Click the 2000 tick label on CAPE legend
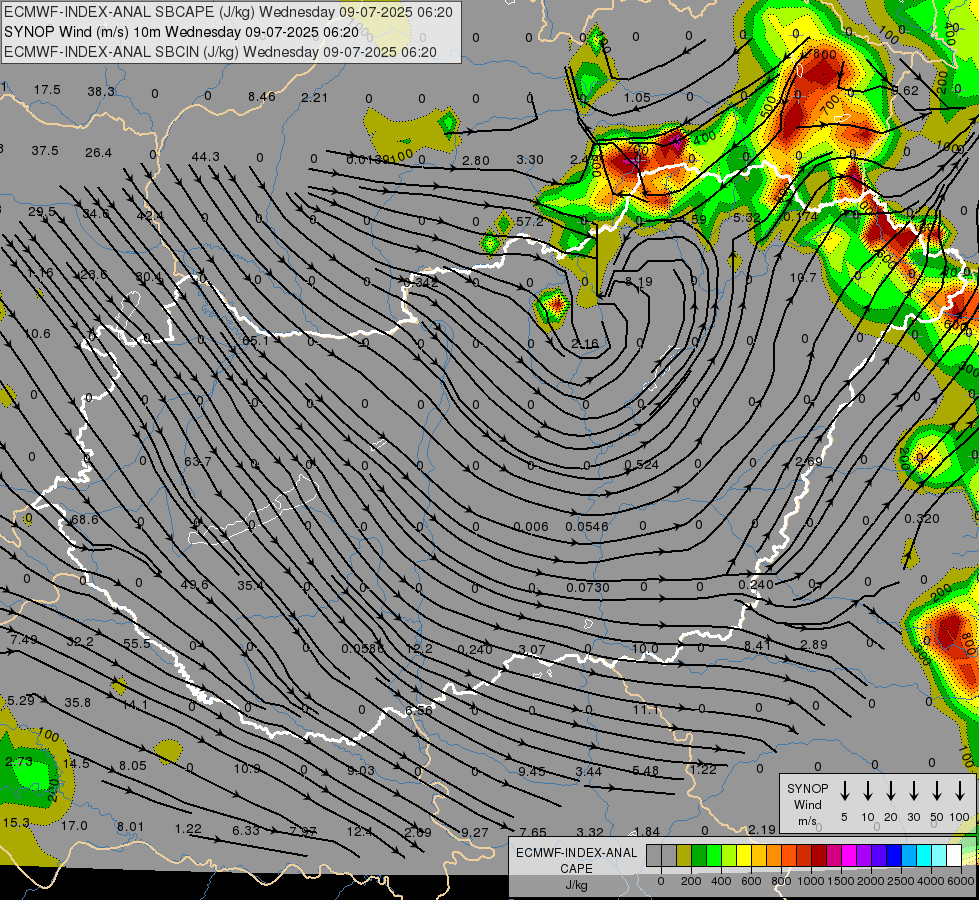 872,881
